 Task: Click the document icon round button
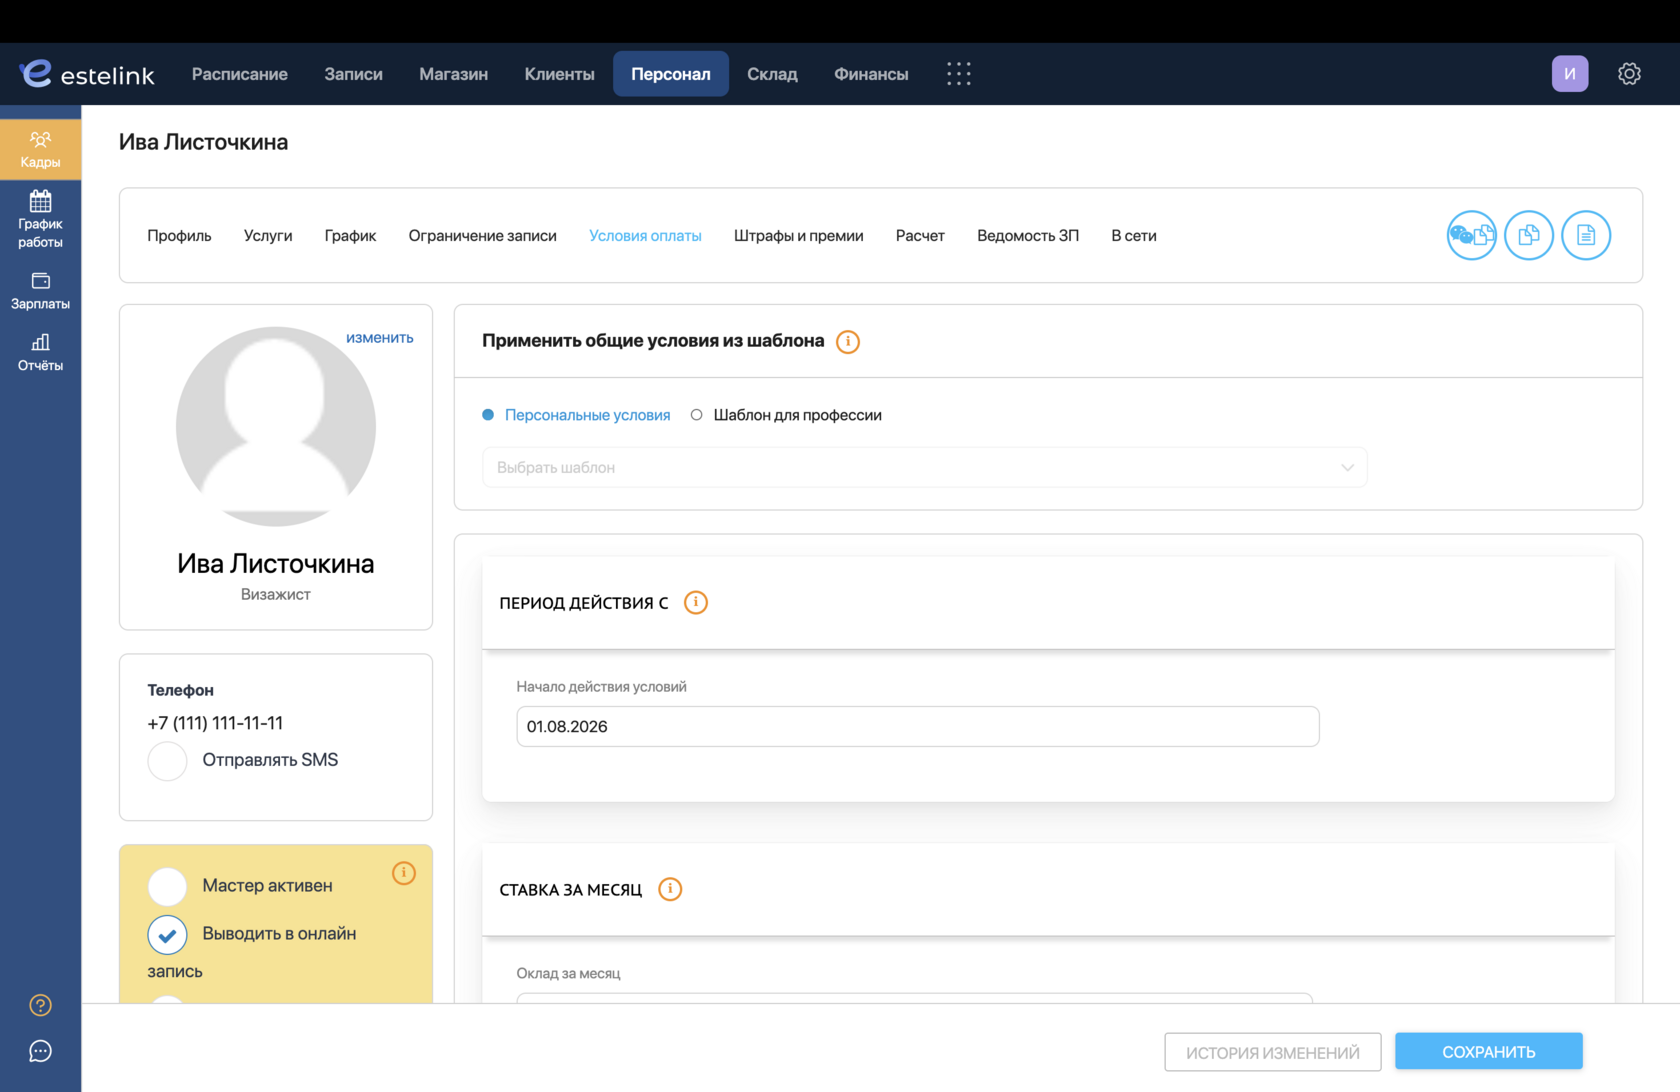coord(1585,236)
